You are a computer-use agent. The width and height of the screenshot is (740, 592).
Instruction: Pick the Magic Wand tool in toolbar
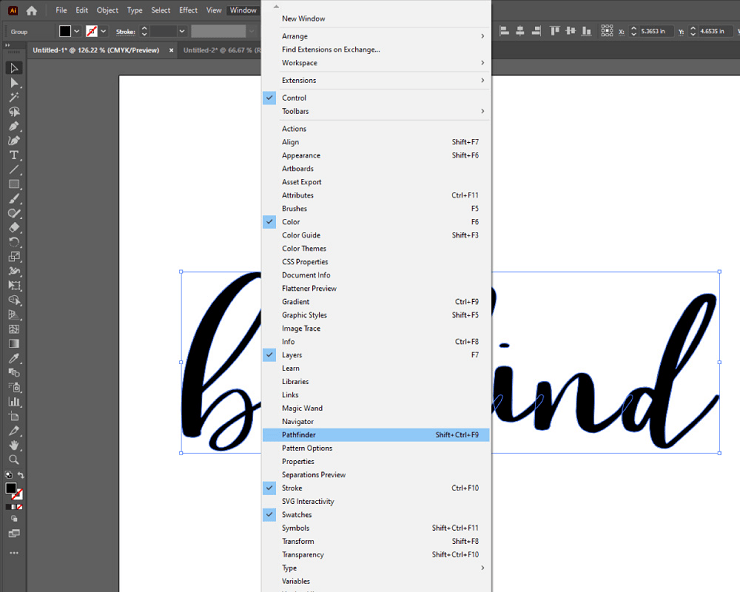[14, 98]
